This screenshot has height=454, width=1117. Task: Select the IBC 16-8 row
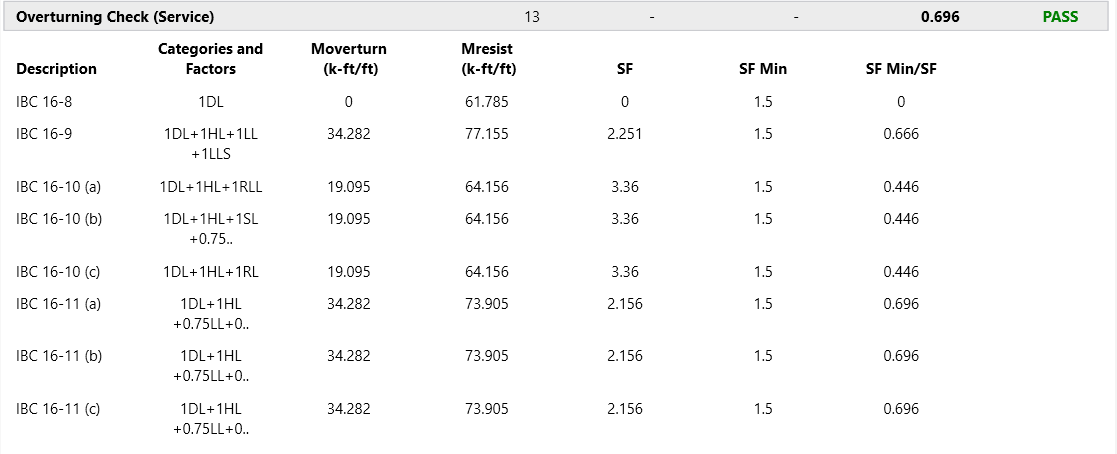[x=45, y=102]
